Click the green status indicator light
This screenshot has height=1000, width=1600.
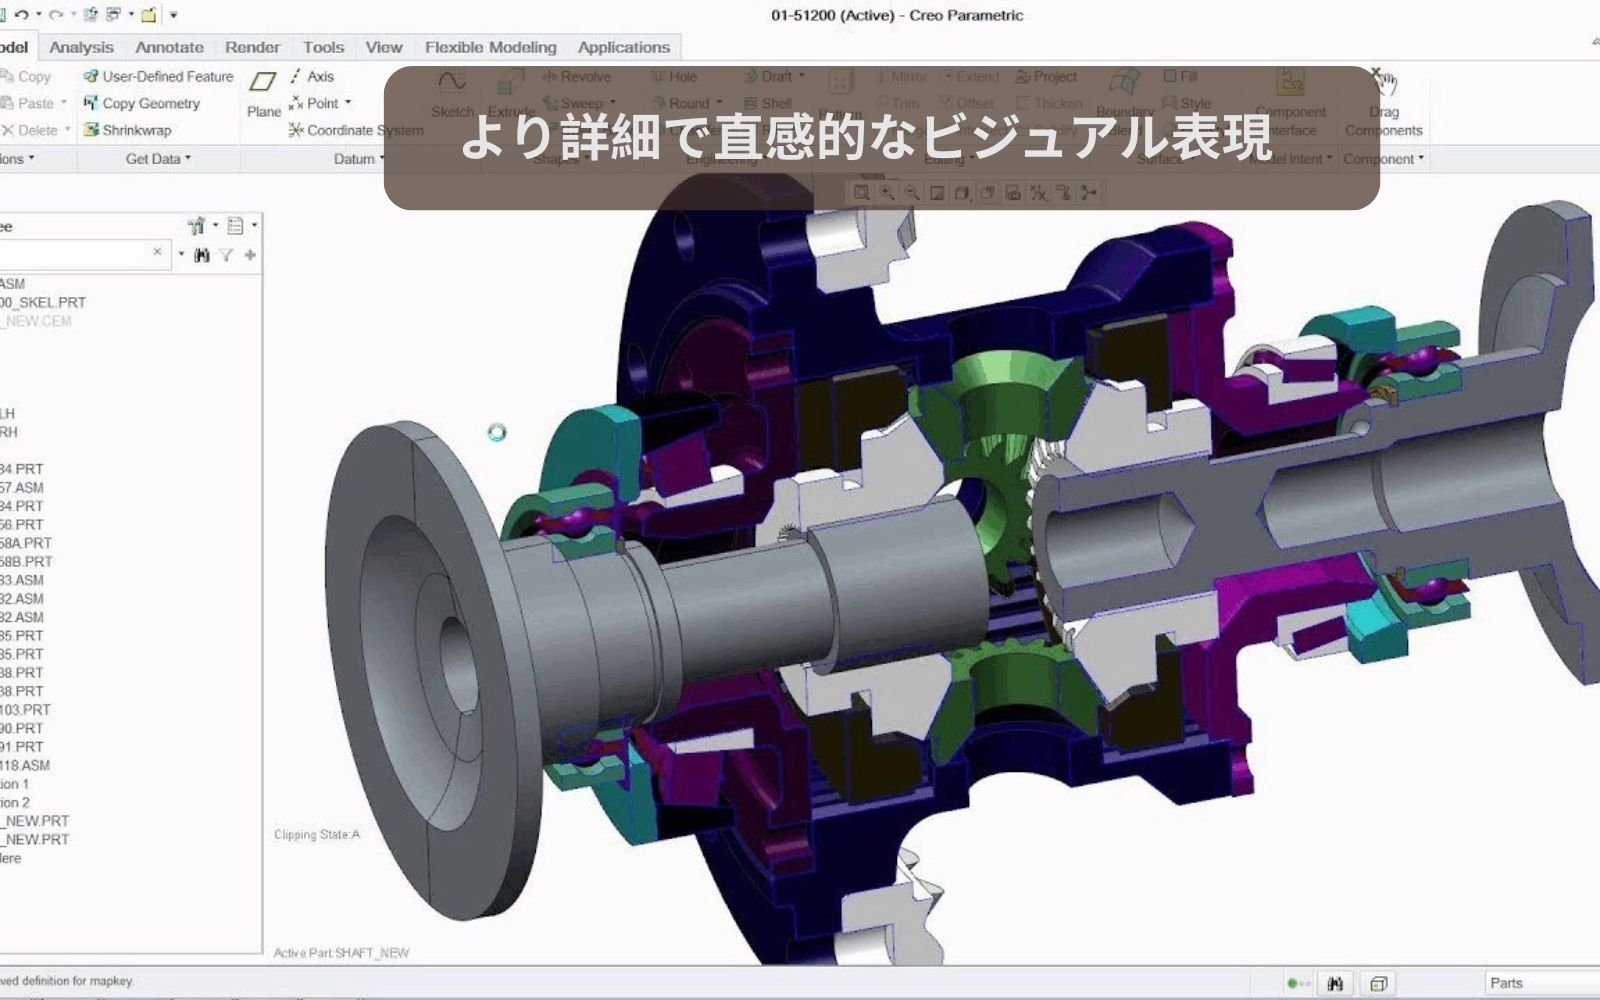tap(1293, 981)
